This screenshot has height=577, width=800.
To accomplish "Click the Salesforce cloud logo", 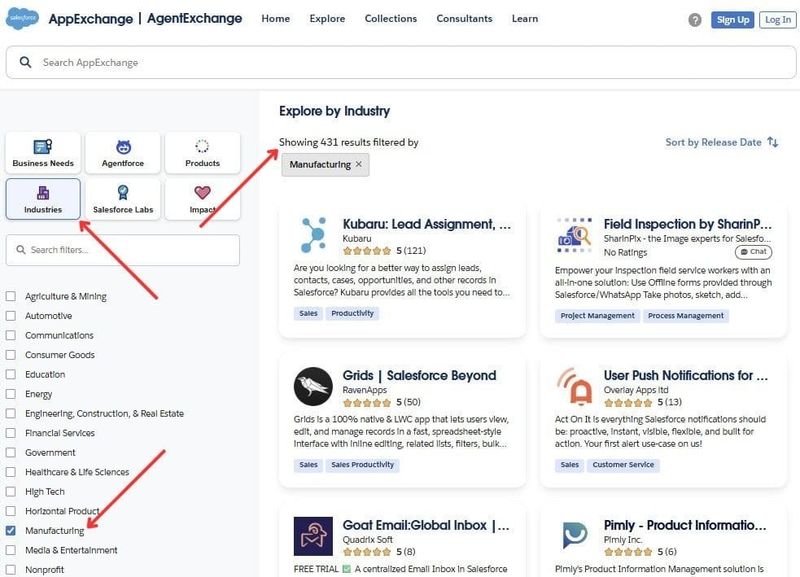I will click(x=22, y=18).
